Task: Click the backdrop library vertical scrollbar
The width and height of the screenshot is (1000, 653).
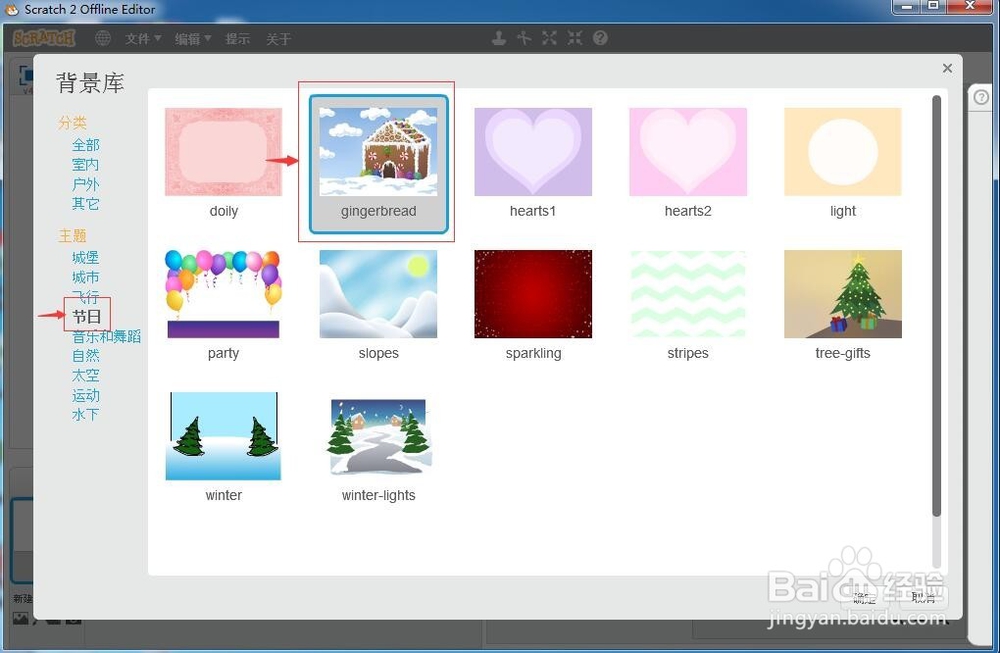Action: click(x=936, y=306)
